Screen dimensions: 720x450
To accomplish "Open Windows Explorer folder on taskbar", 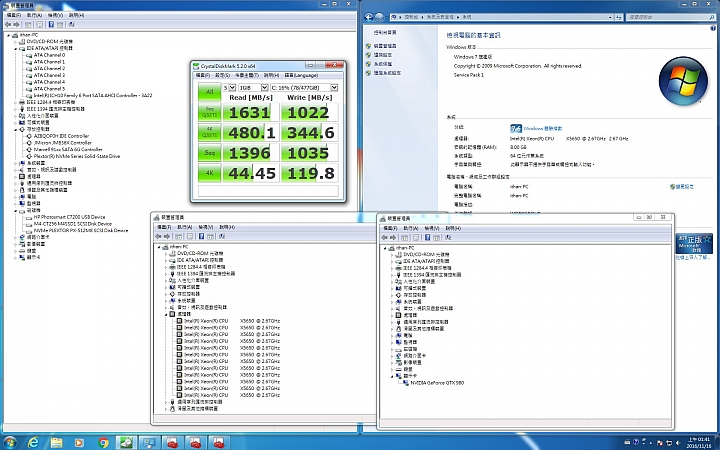I will [56, 443].
